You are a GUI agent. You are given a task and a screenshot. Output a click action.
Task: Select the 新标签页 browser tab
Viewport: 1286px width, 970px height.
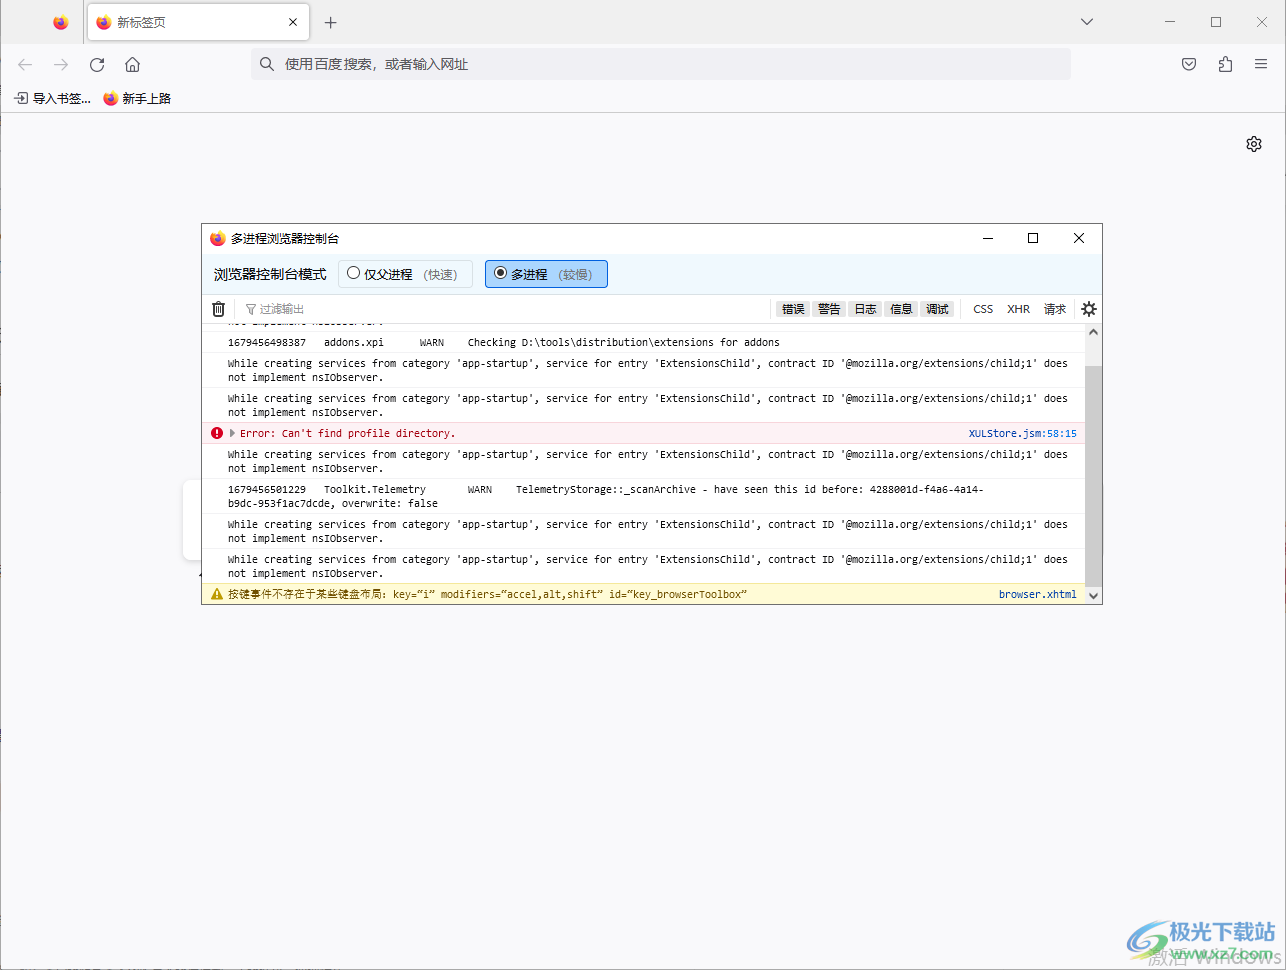point(198,22)
